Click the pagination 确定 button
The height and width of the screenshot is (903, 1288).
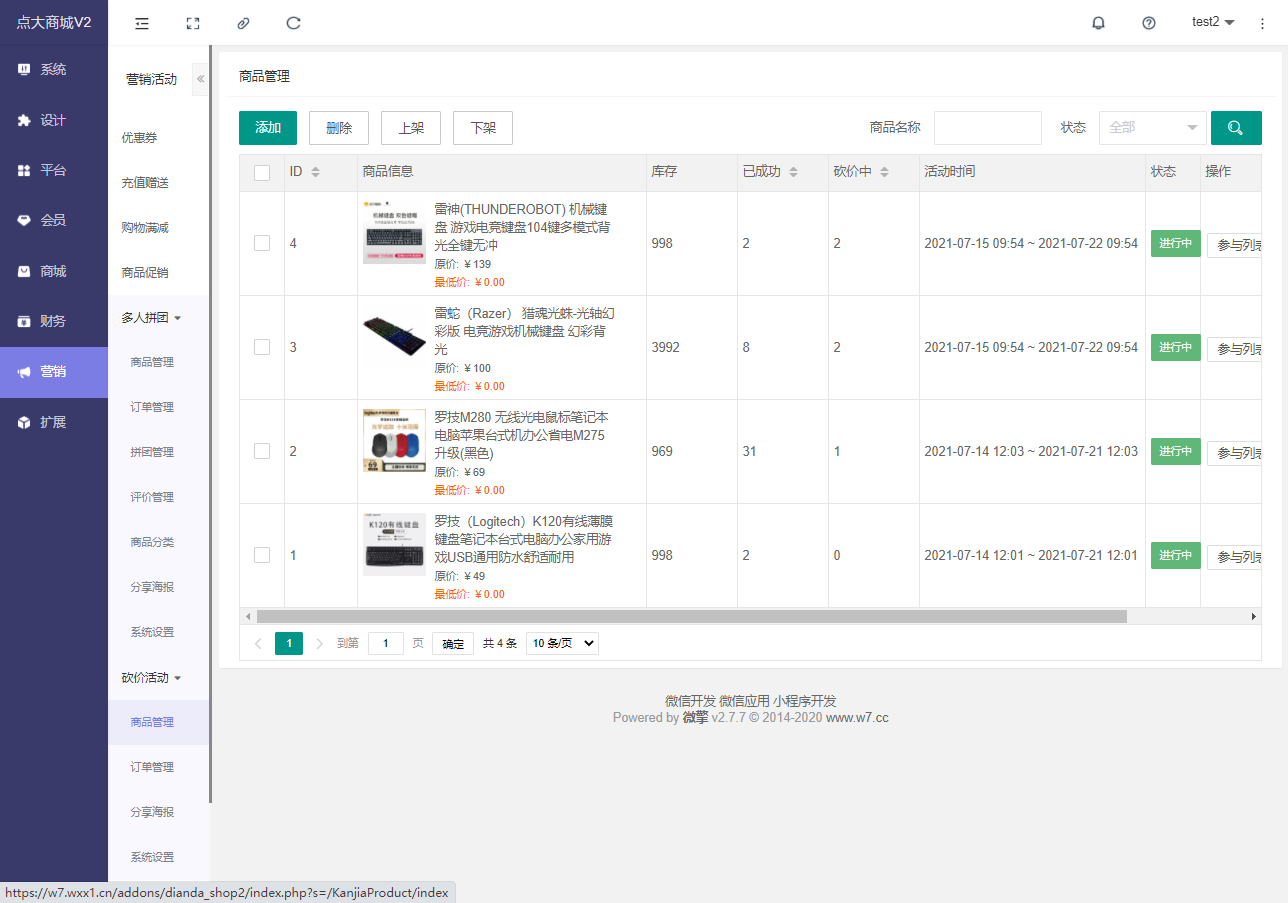[453, 644]
